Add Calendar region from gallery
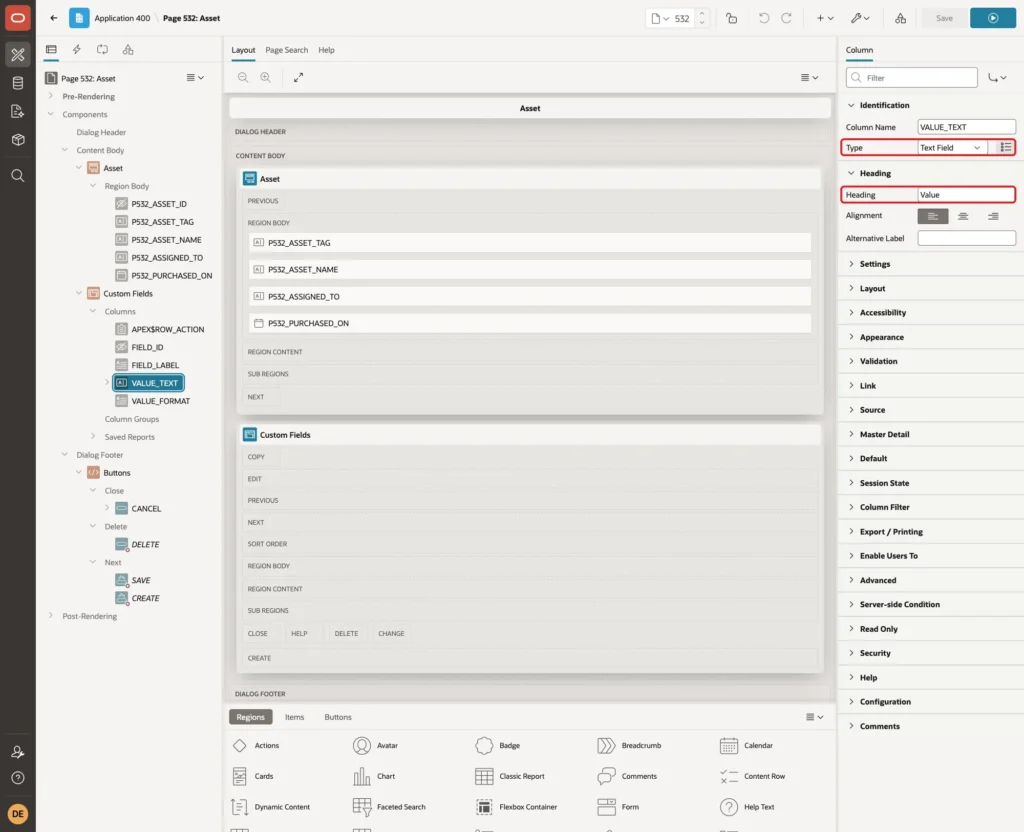1024x832 pixels. coord(746,745)
